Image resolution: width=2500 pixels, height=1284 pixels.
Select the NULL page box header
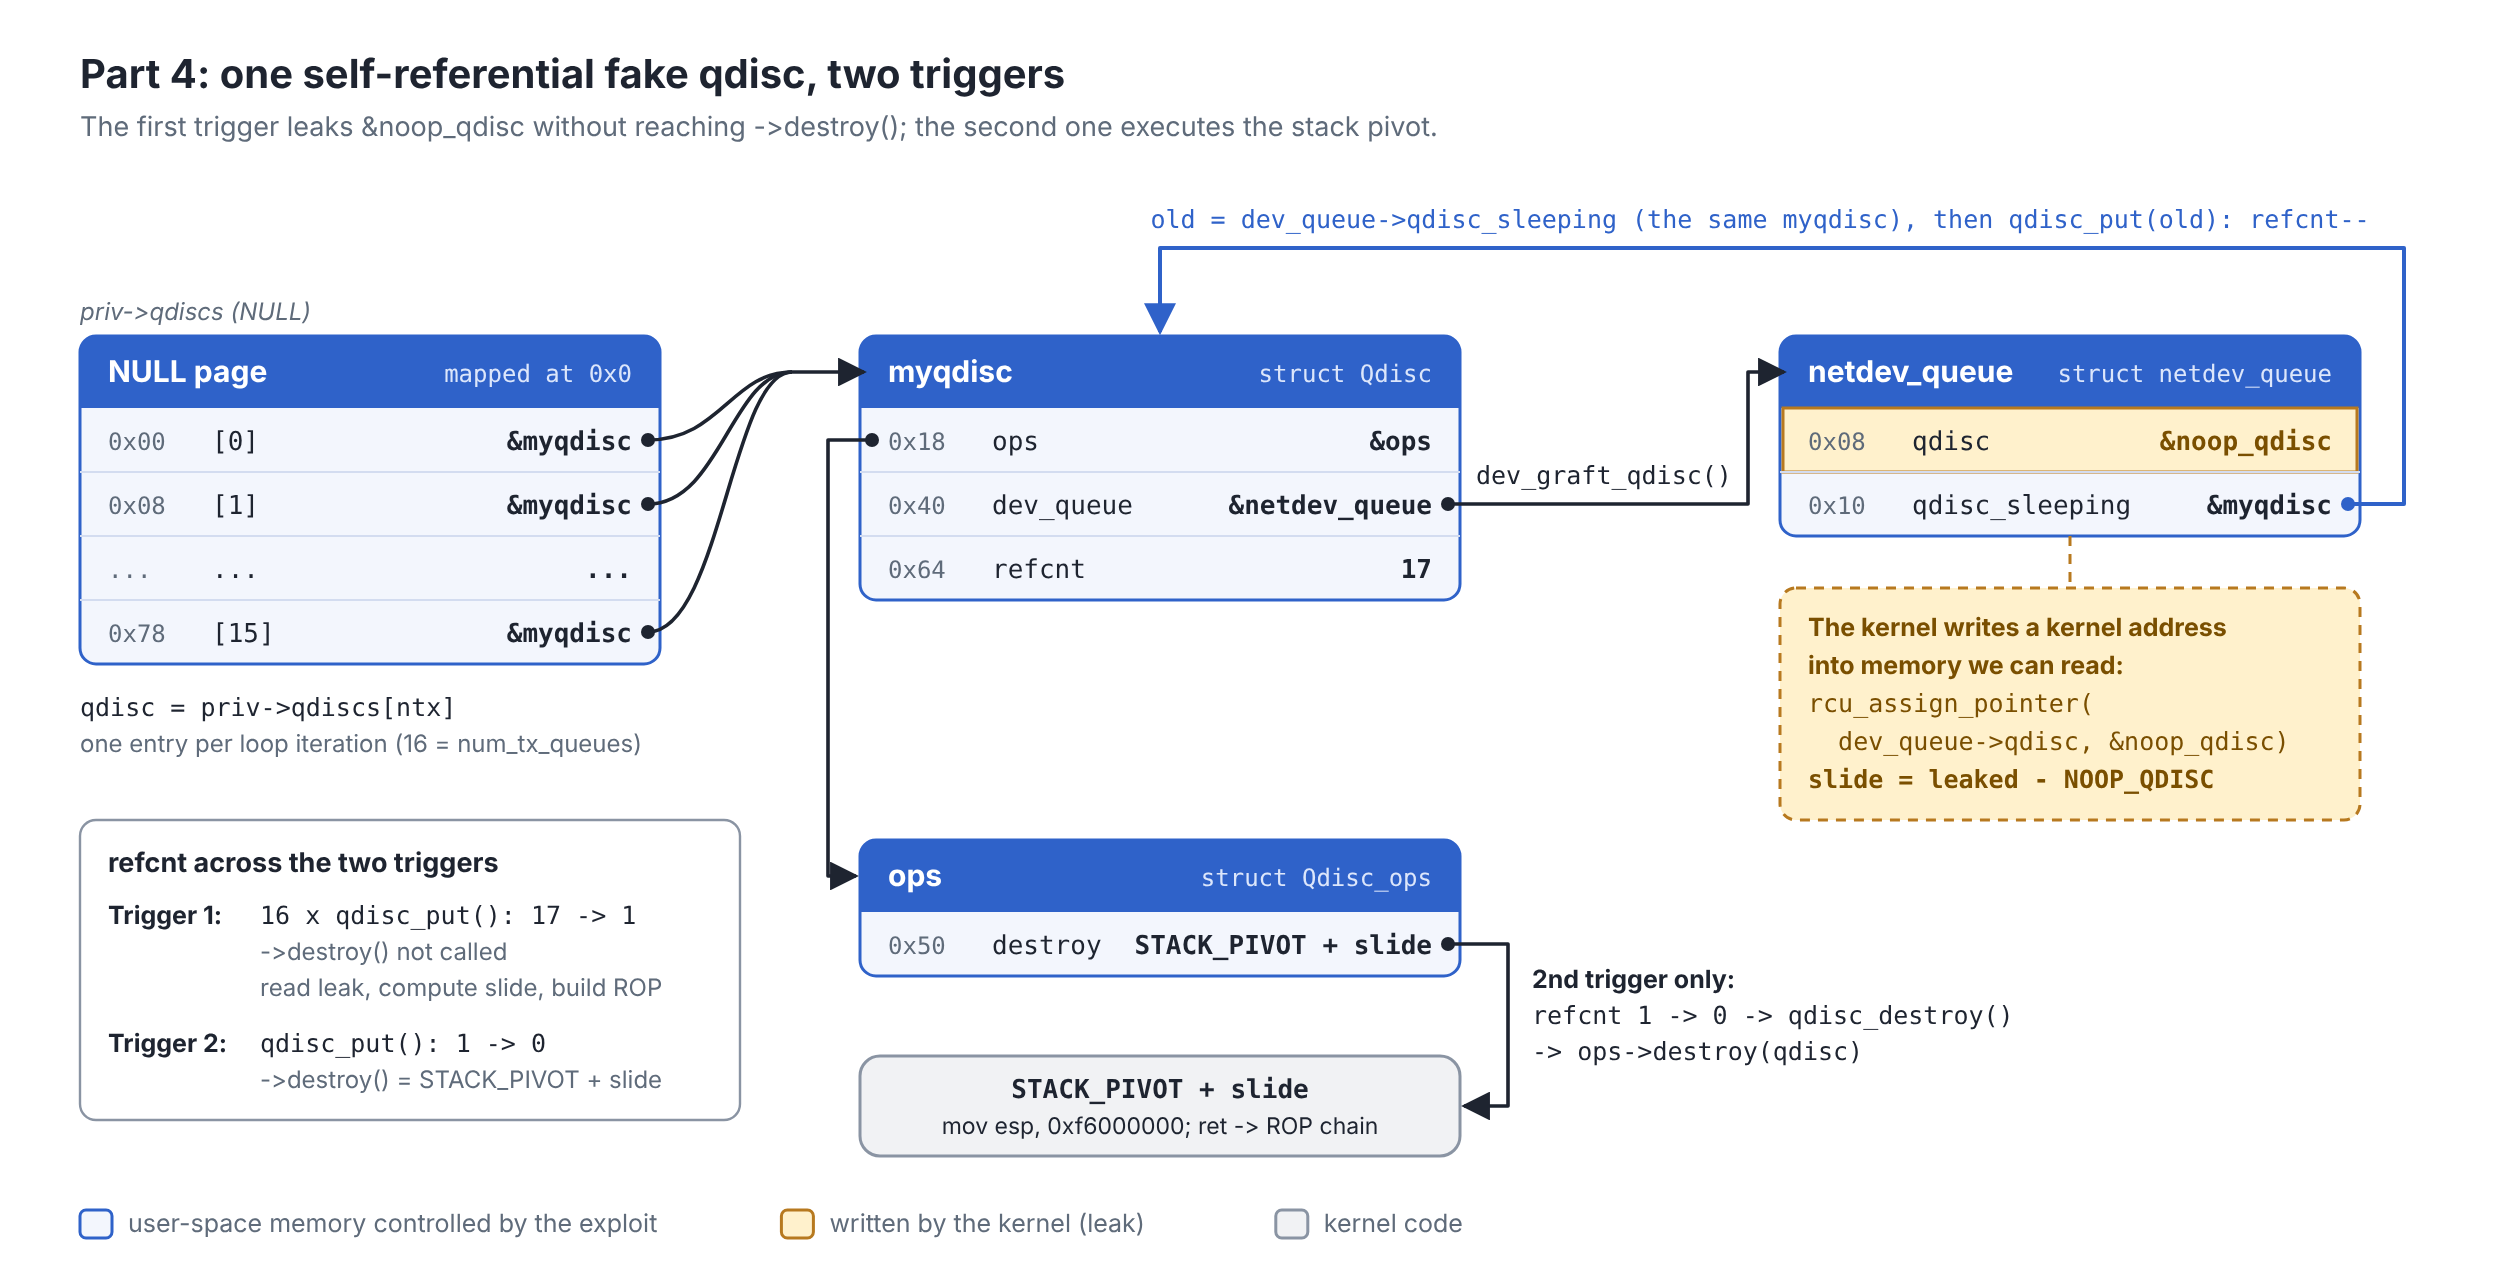(x=370, y=372)
